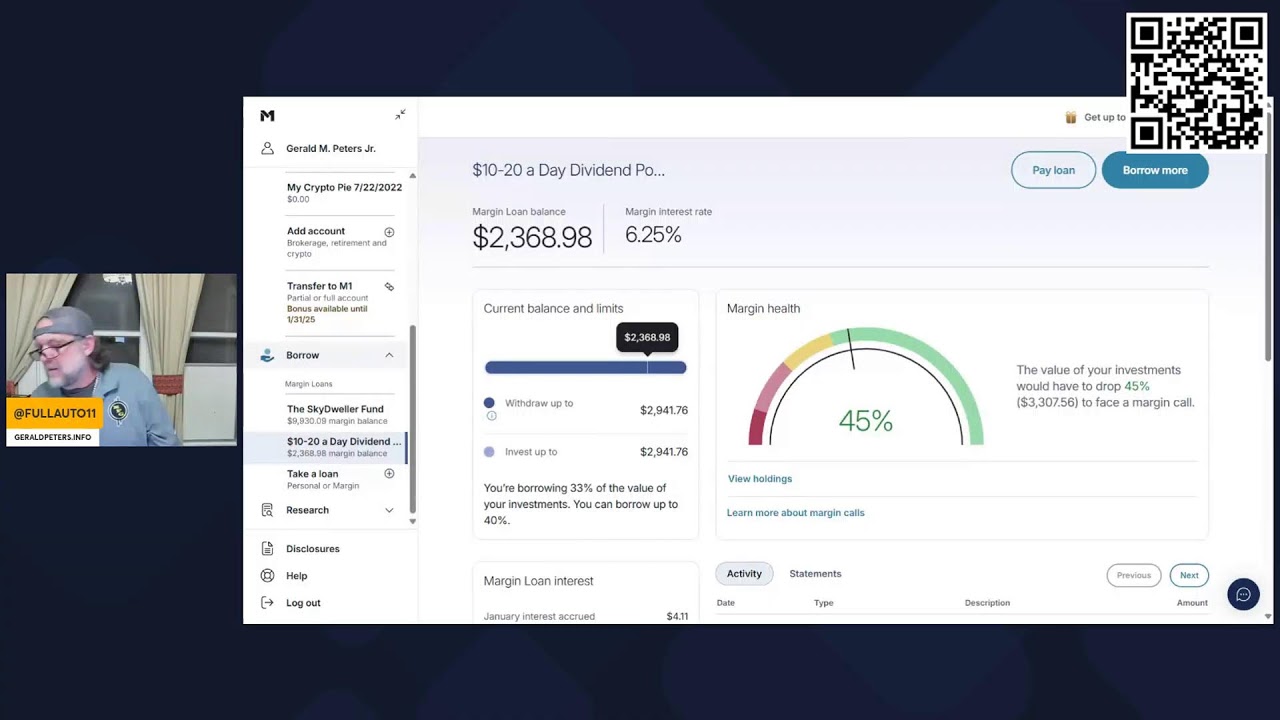1280x720 pixels.
Task: Open the chat support bubble
Action: tap(1243, 594)
